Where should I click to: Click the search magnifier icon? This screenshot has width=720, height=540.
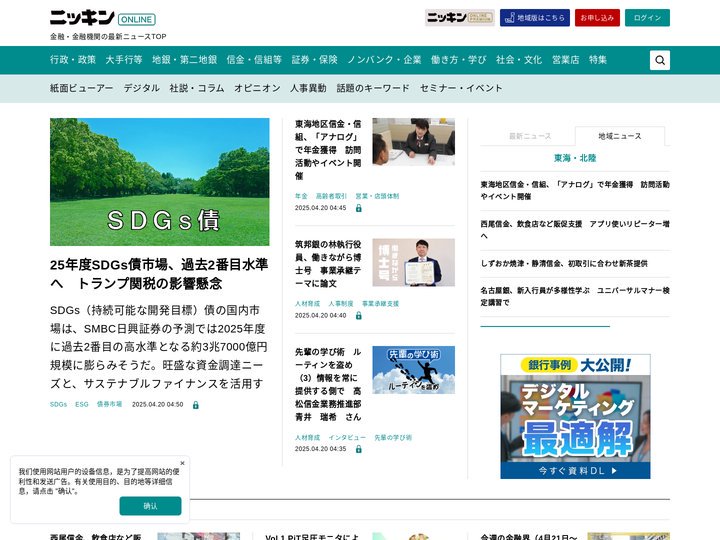pyautogui.click(x=659, y=60)
